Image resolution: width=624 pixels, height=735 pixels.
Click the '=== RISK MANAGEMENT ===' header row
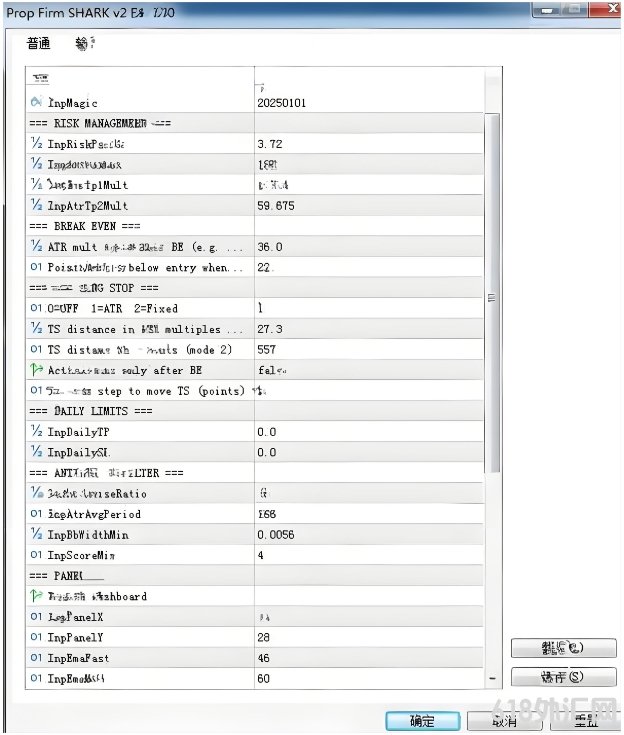pos(255,123)
